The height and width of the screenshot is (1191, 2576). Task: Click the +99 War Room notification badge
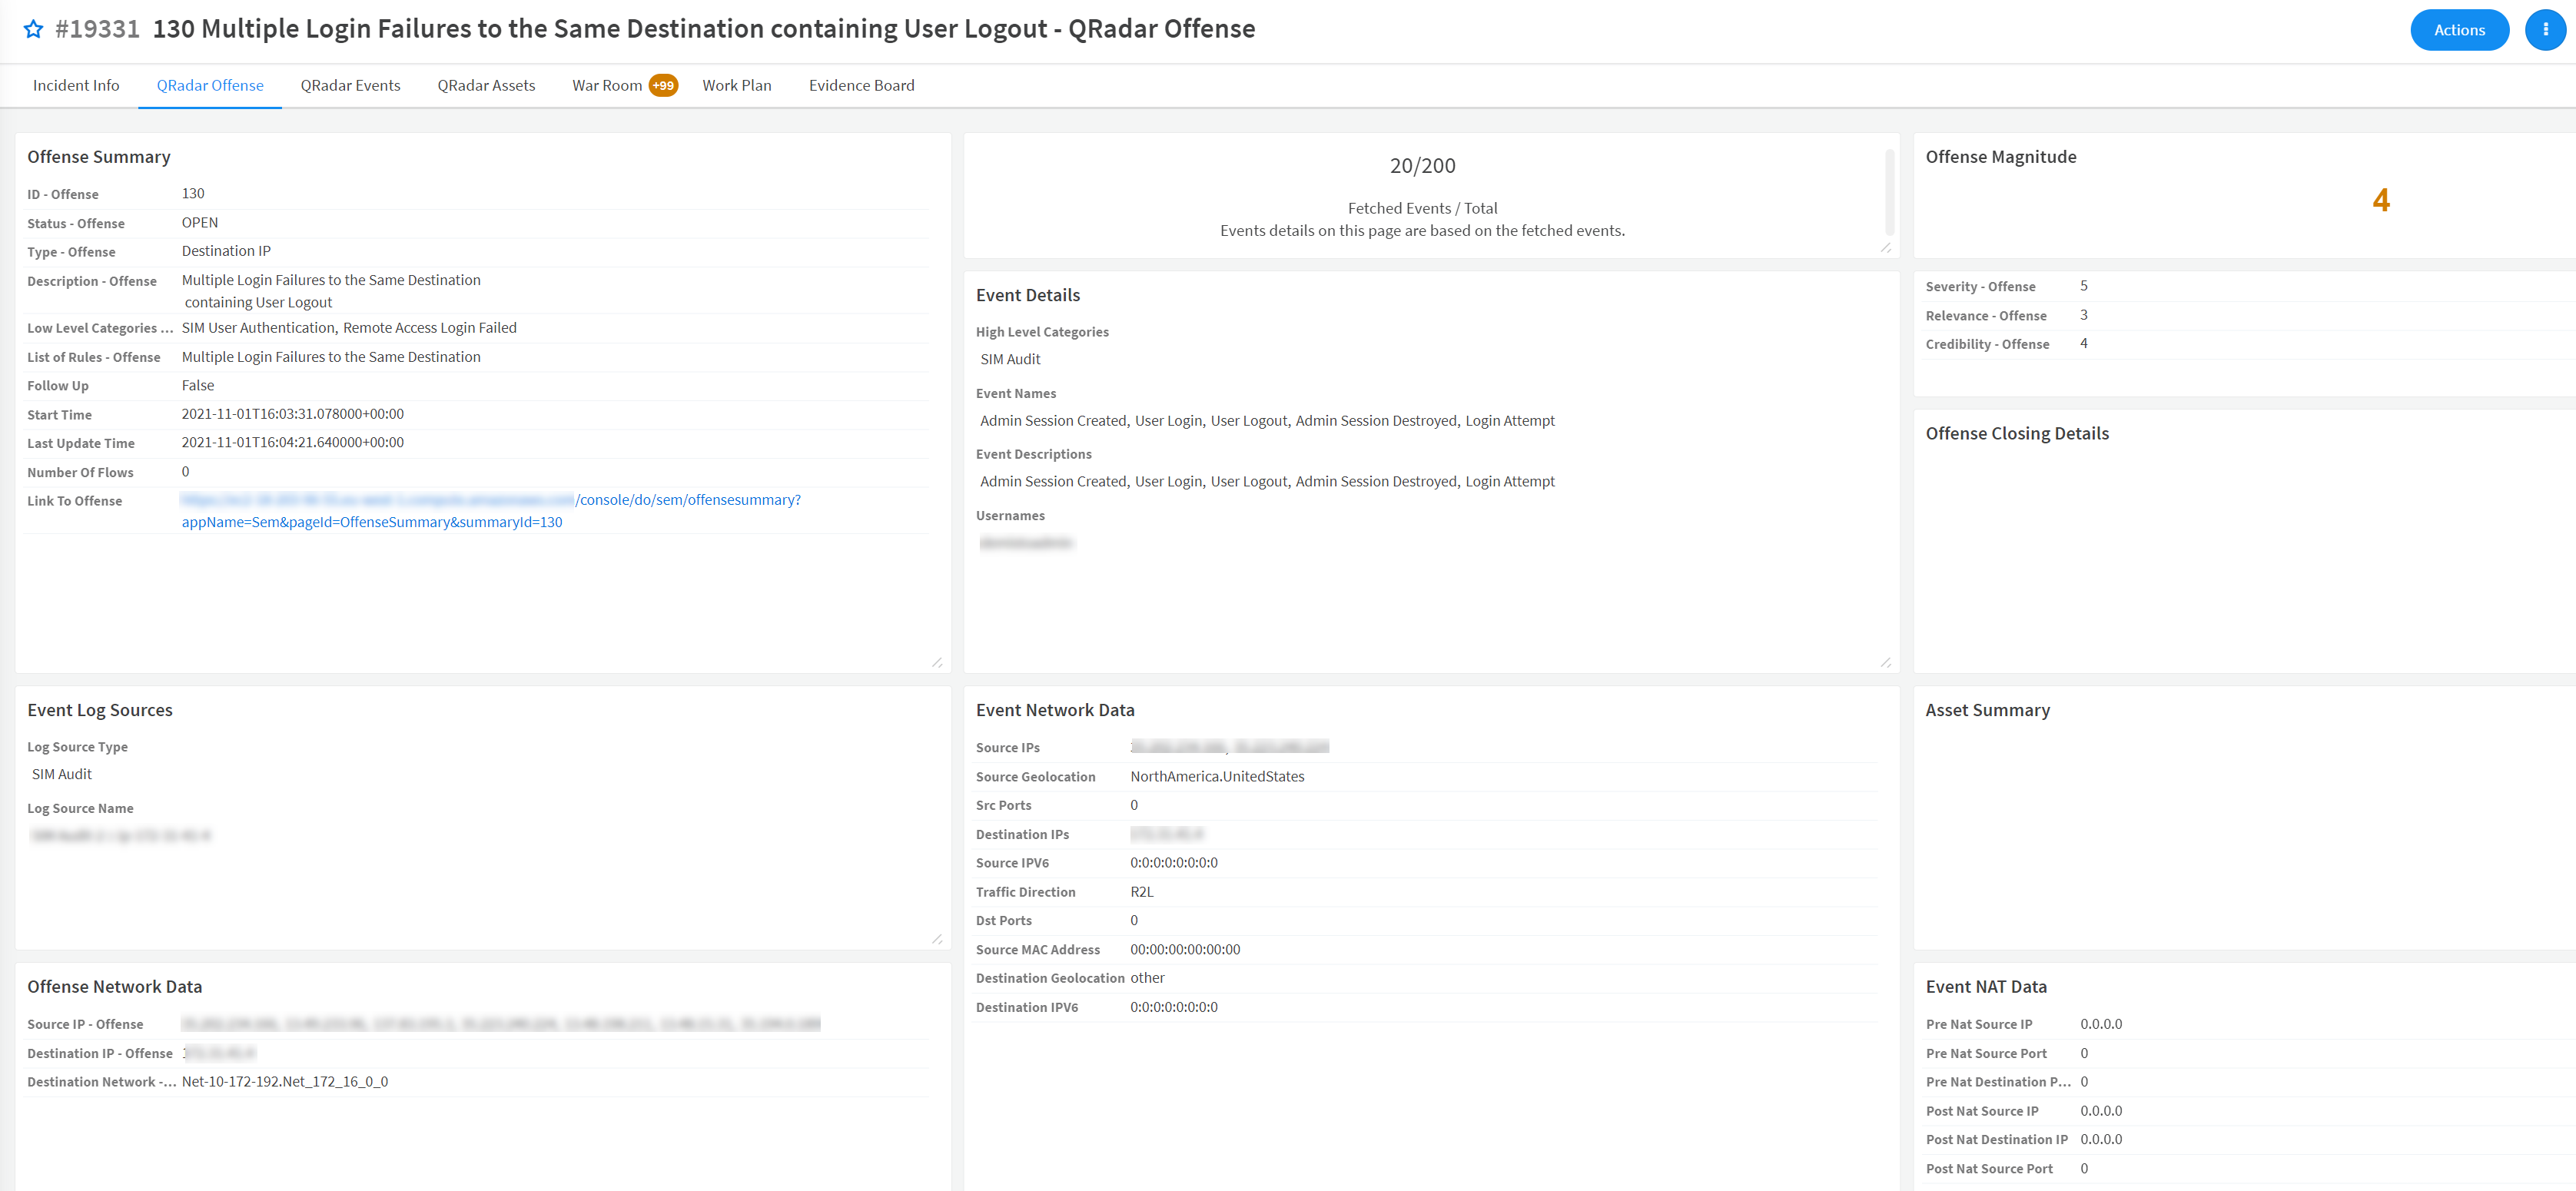coord(663,85)
